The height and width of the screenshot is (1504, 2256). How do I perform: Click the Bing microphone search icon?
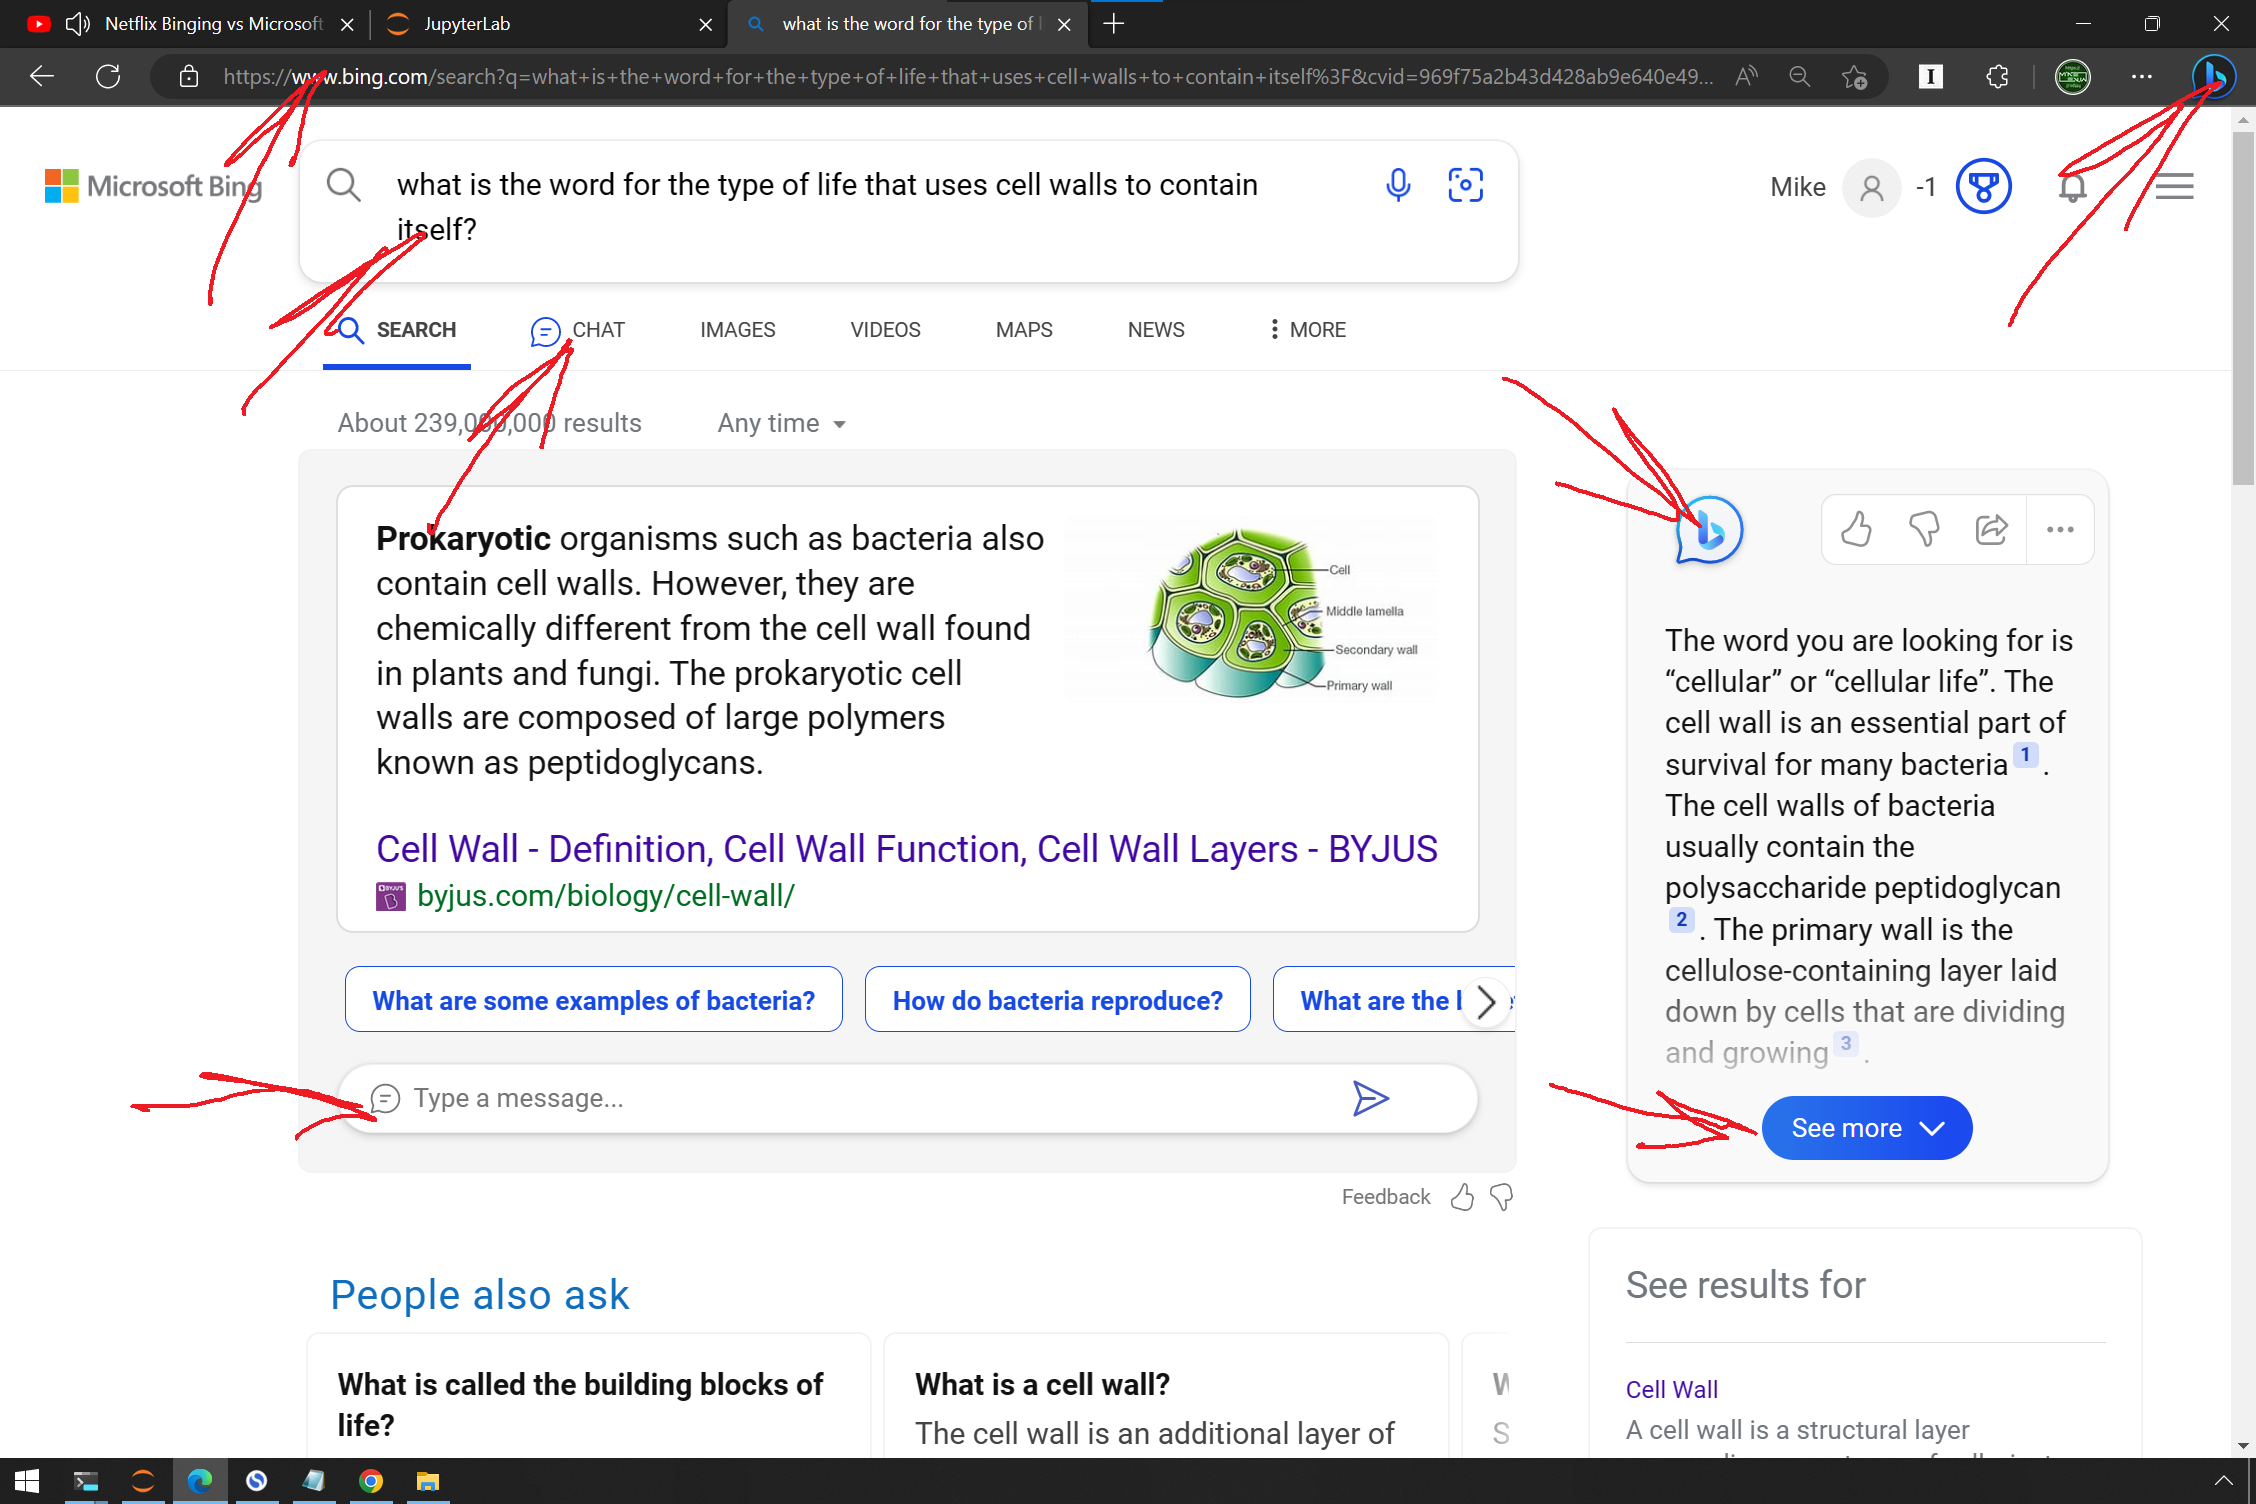1398,185
